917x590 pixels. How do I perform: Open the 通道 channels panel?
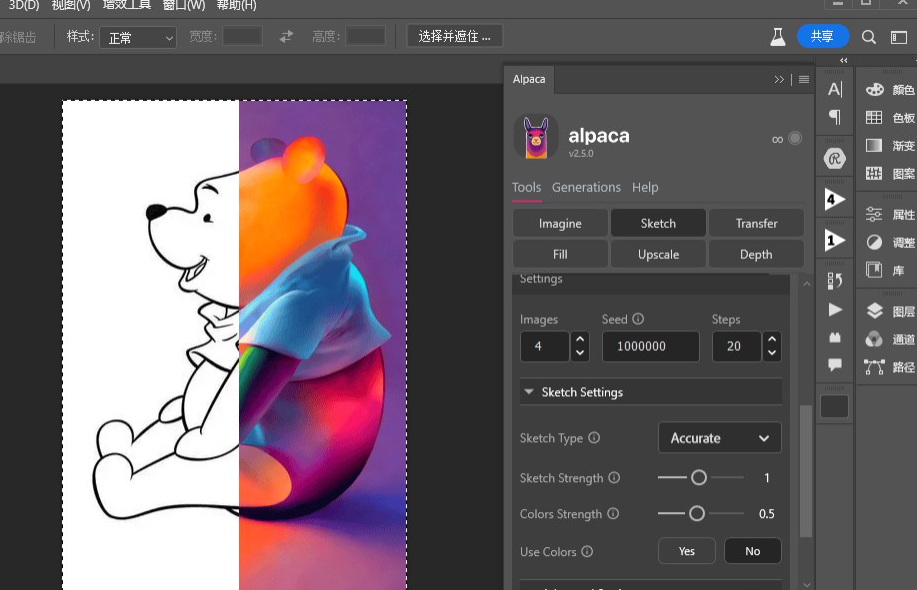point(890,339)
